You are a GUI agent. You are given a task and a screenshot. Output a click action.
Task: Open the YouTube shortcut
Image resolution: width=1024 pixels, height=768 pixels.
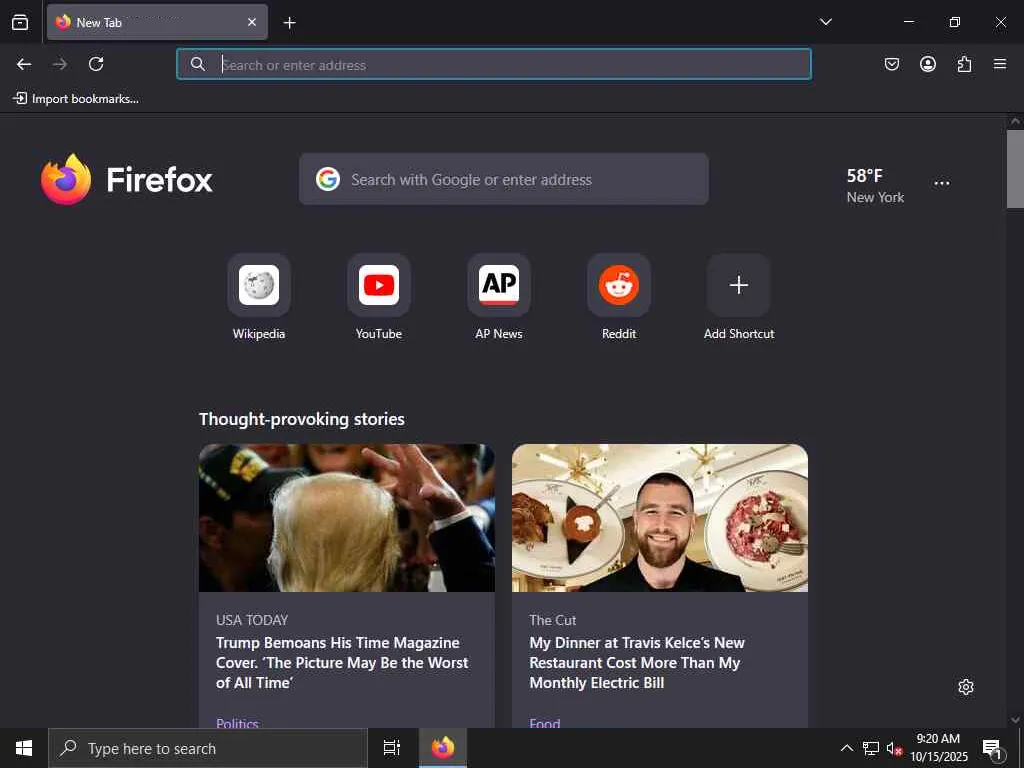[379, 298]
